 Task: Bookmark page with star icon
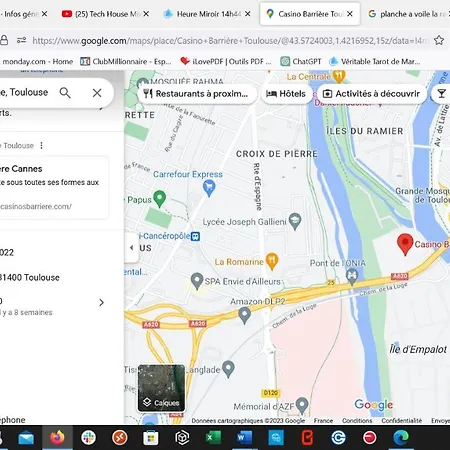point(439,40)
